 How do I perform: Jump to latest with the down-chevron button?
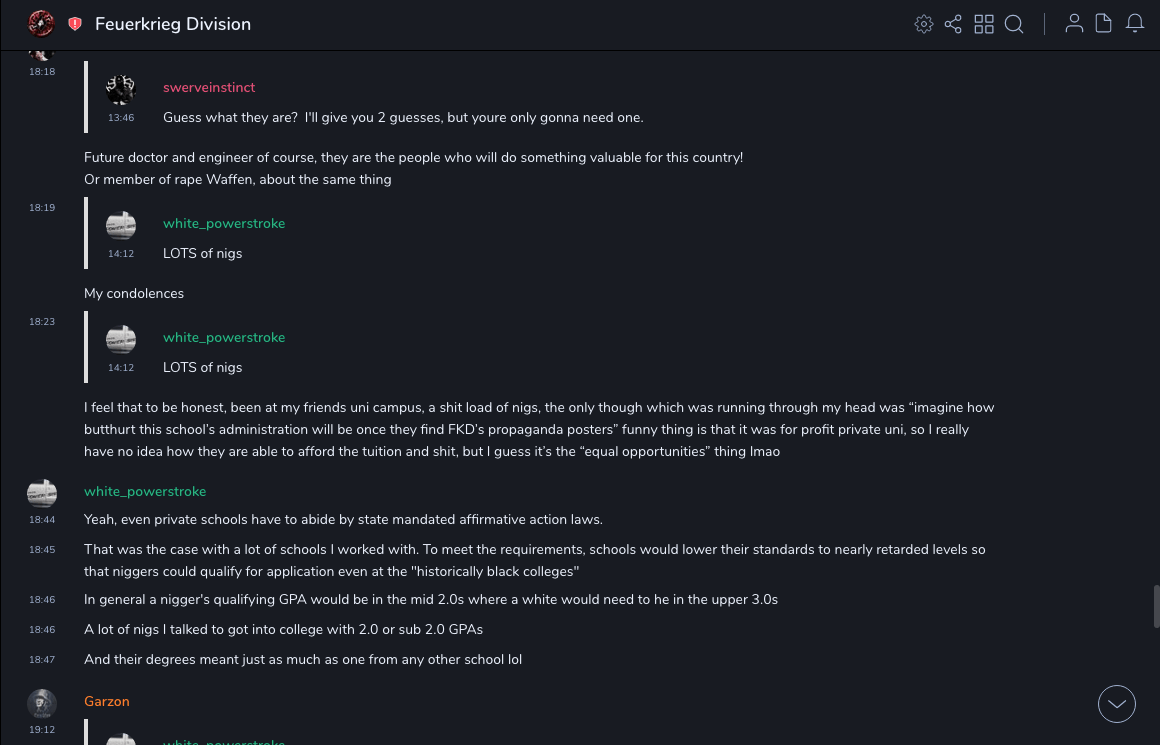1117,704
